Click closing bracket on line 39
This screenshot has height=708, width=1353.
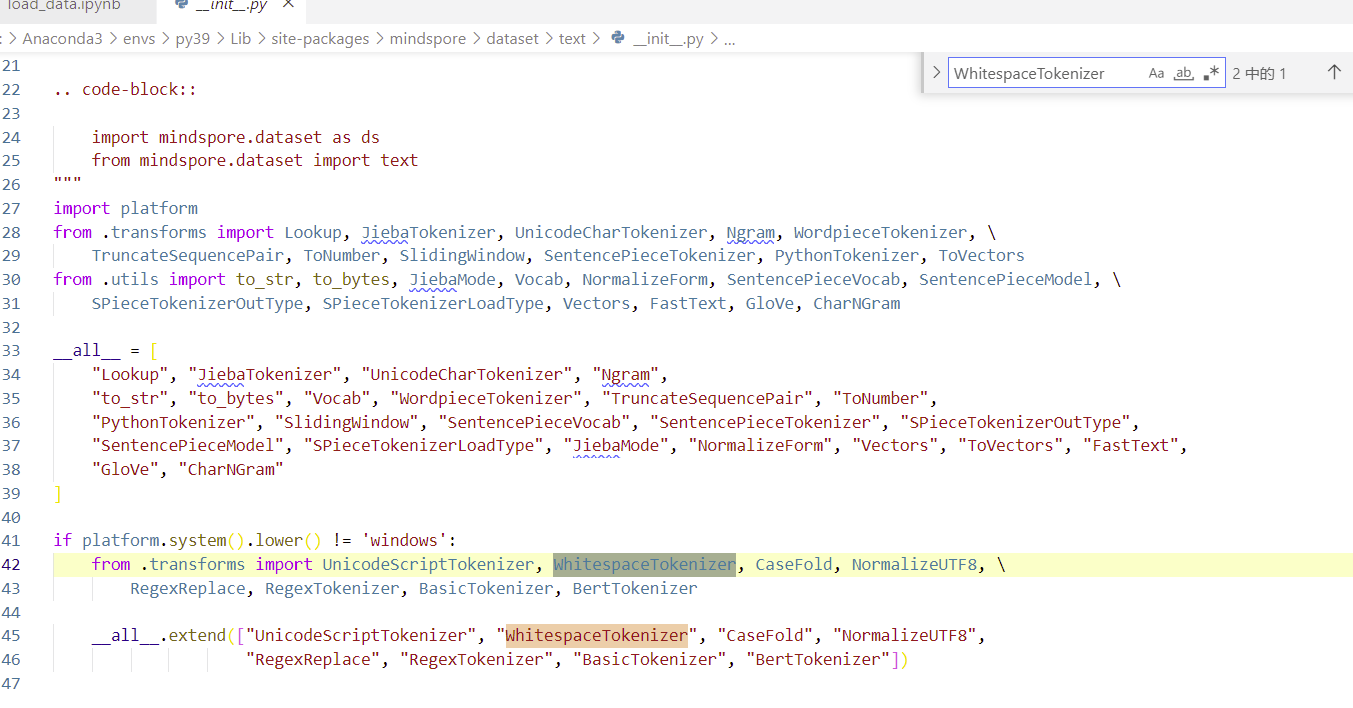point(58,493)
